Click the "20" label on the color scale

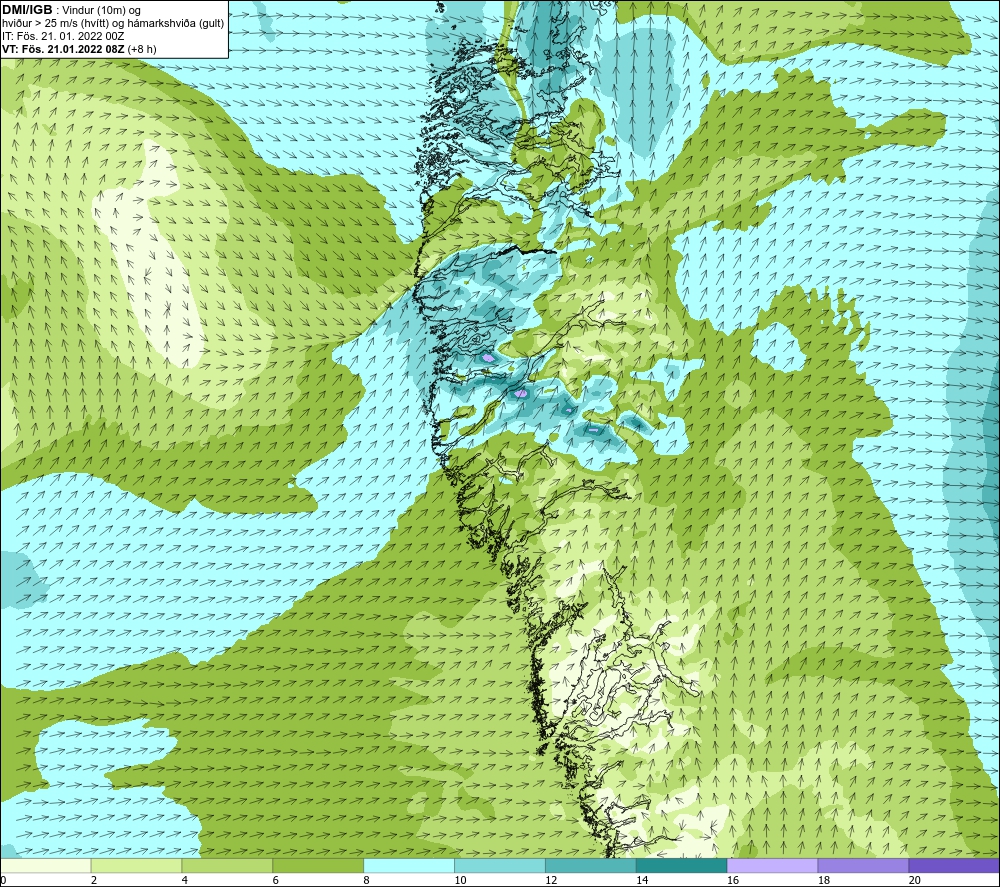click(x=915, y=881)
